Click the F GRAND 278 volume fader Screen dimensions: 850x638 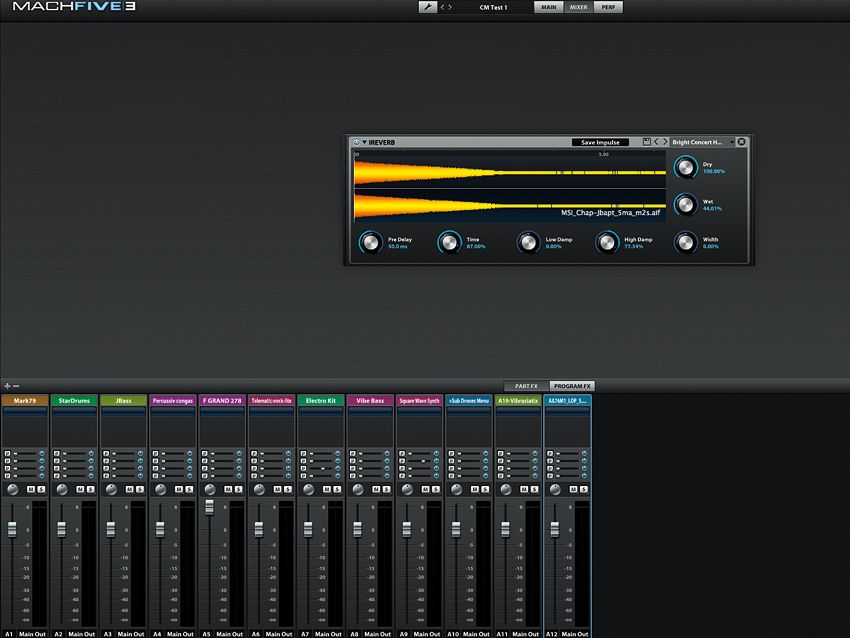pyautogui.click(x=210, y=508)
